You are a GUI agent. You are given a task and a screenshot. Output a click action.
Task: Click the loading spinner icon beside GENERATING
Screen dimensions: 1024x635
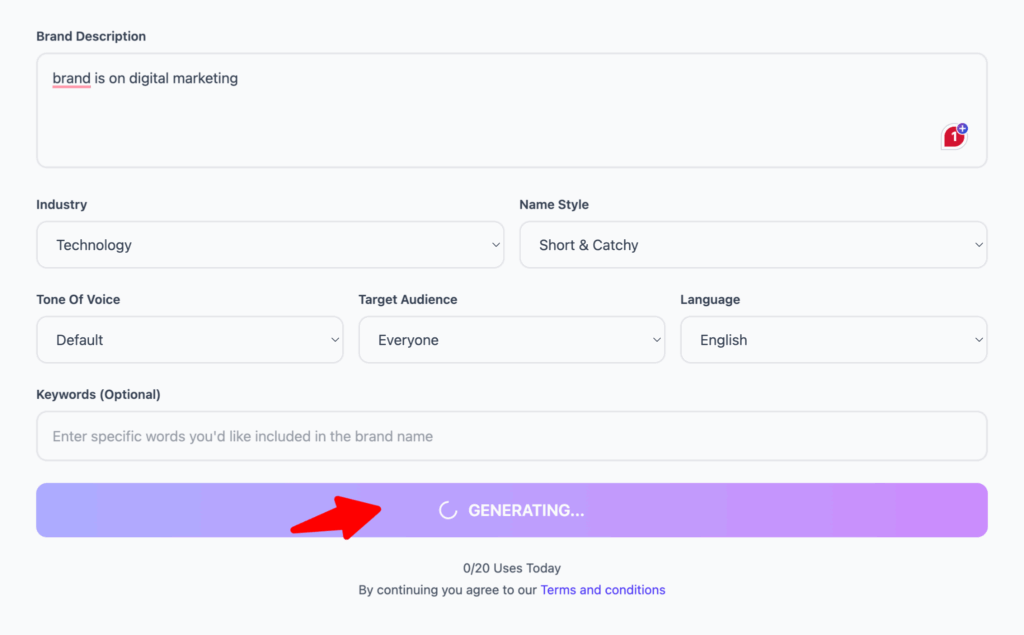[448, 511]
